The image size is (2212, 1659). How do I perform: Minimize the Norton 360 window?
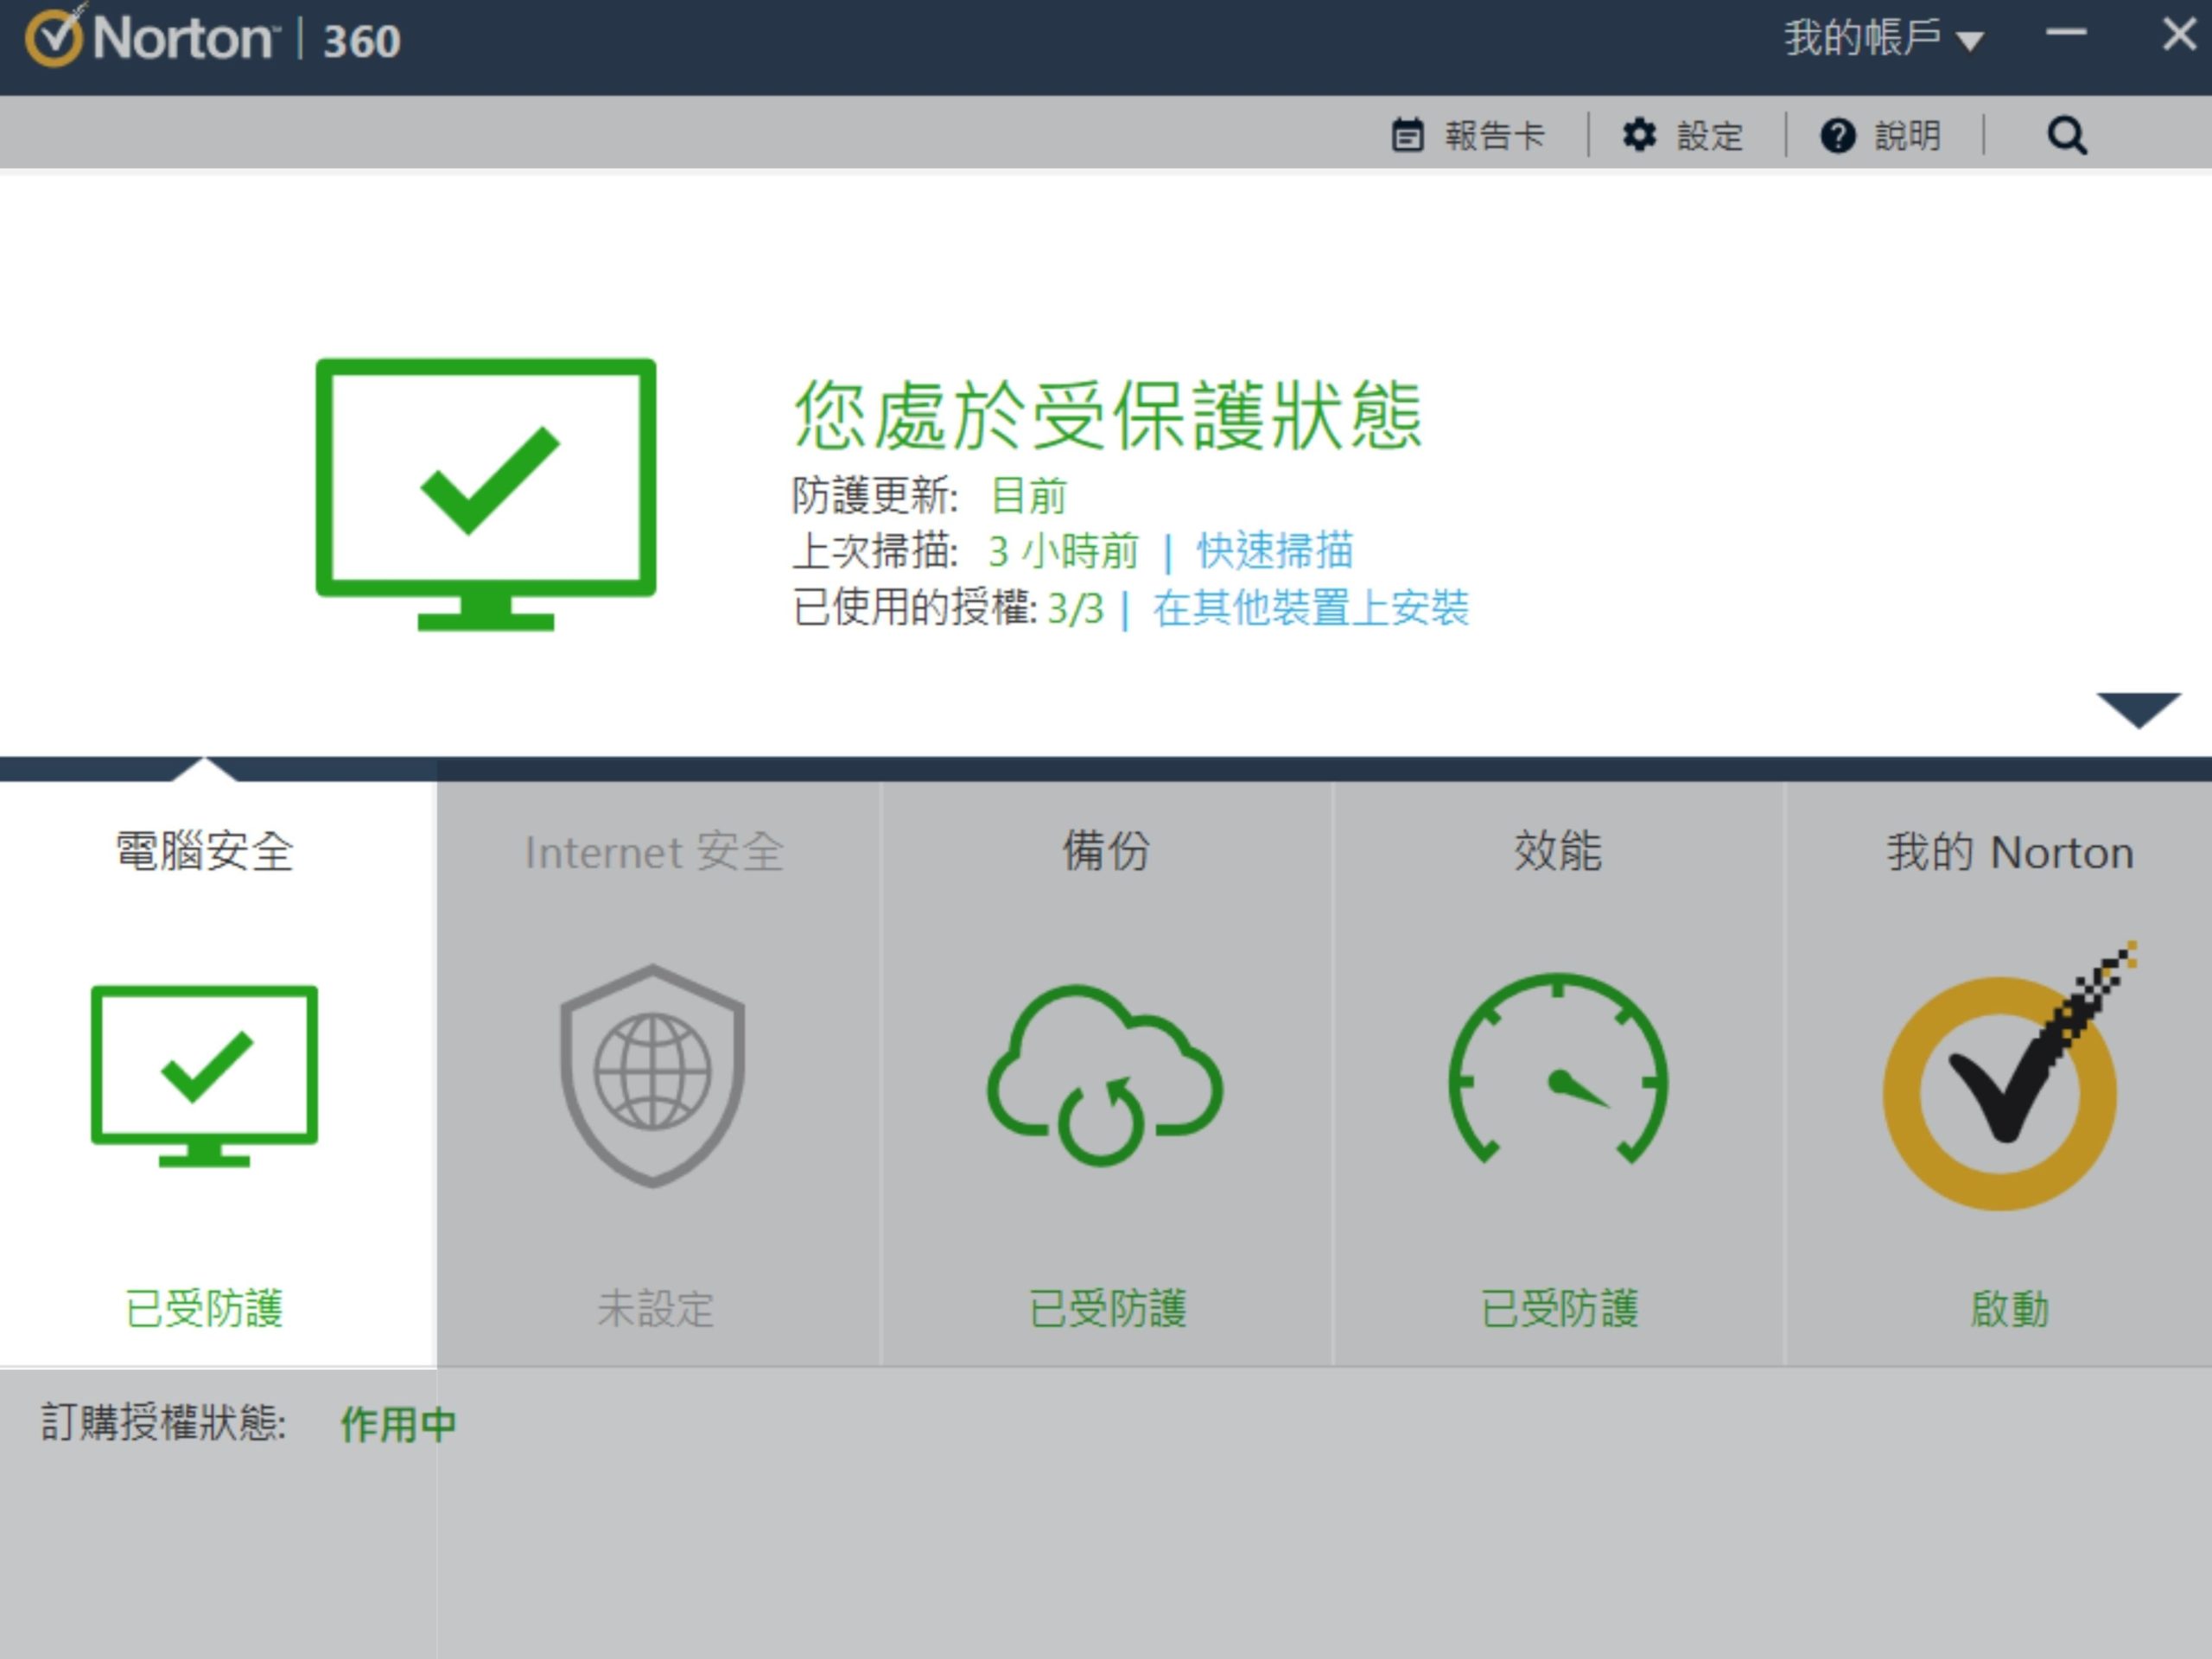coord(2066,34)
